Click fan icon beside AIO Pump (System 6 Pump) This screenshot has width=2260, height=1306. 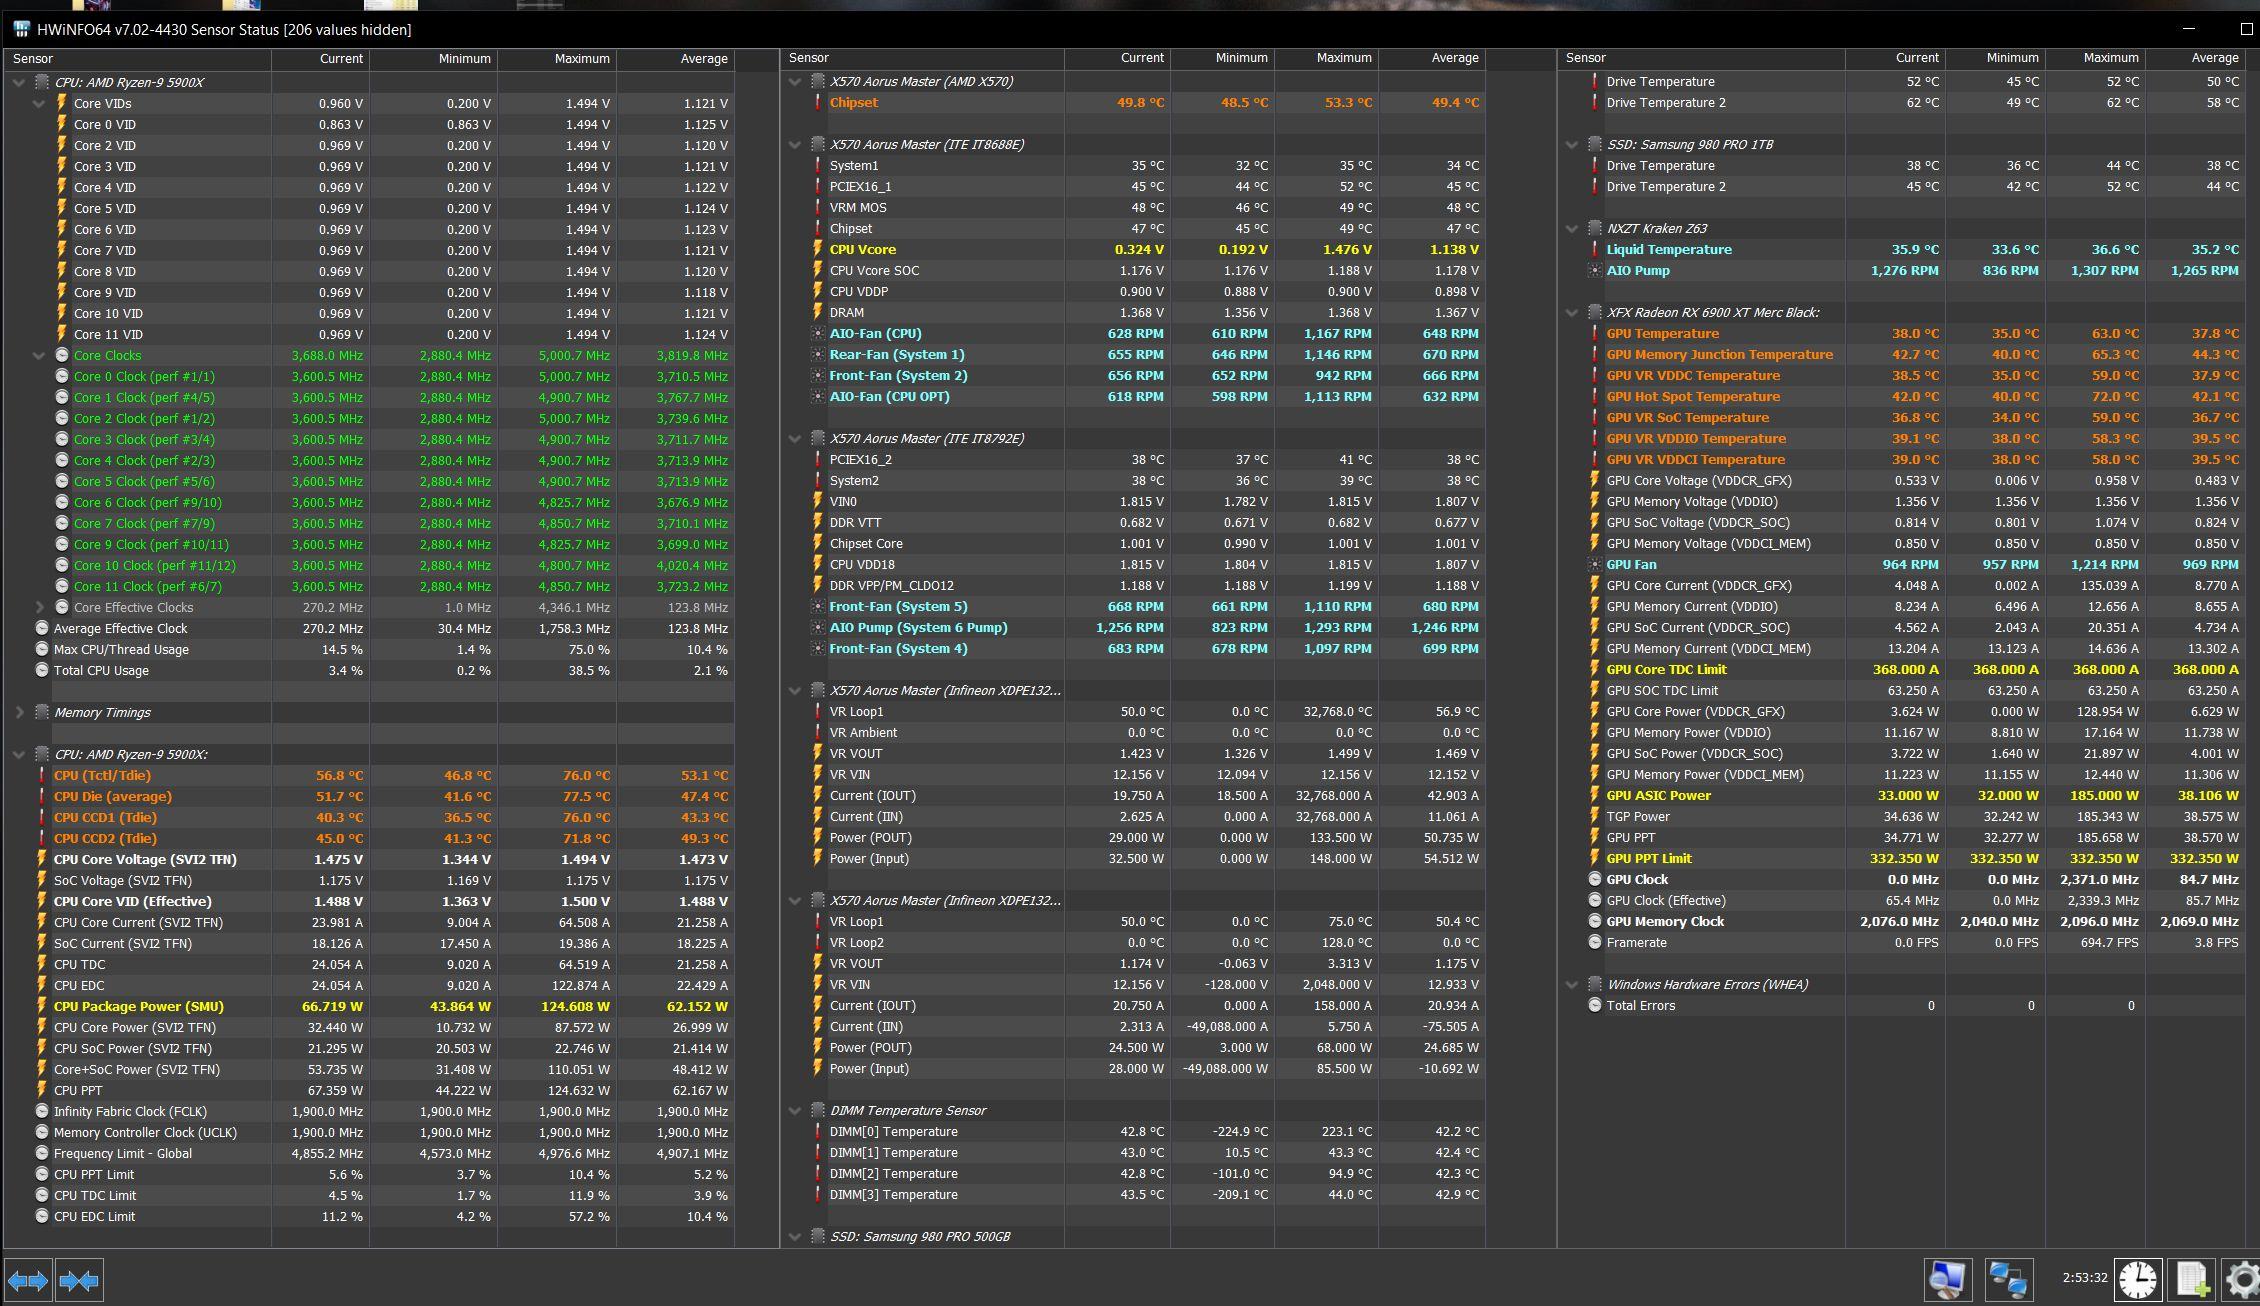(818, 627)
